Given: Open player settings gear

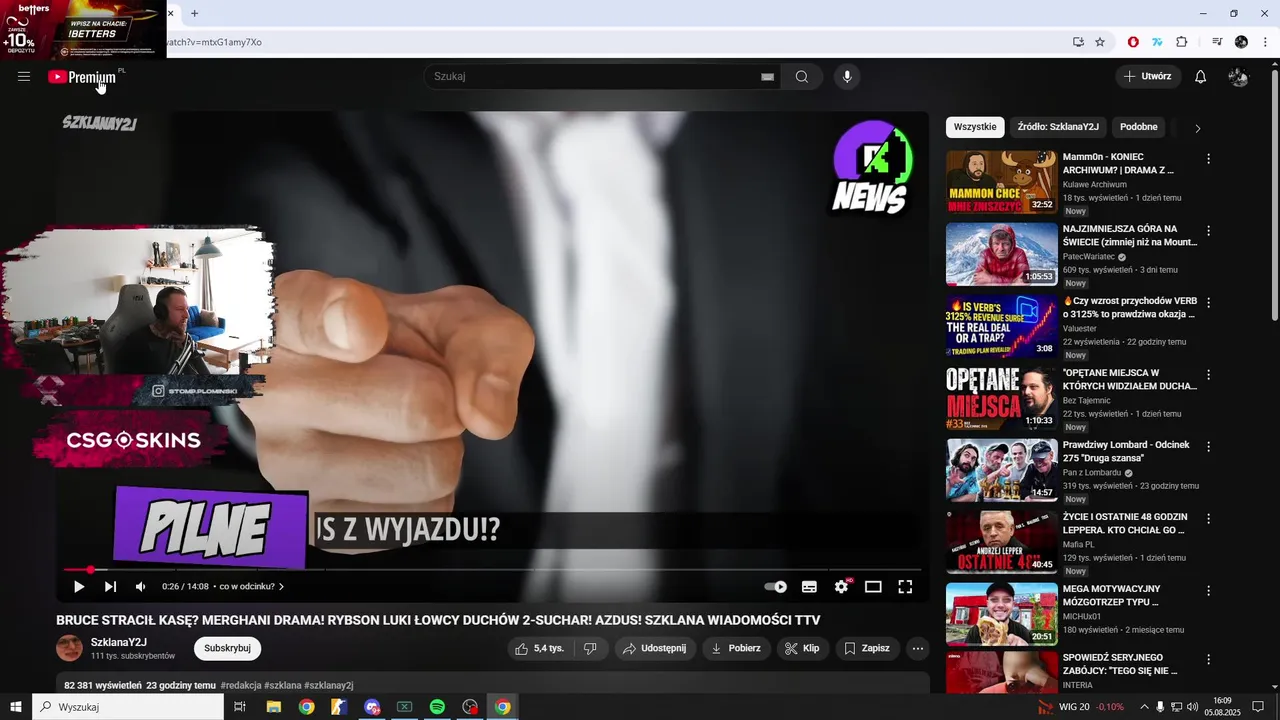Looking at the screenshot, I should (842, 587).
